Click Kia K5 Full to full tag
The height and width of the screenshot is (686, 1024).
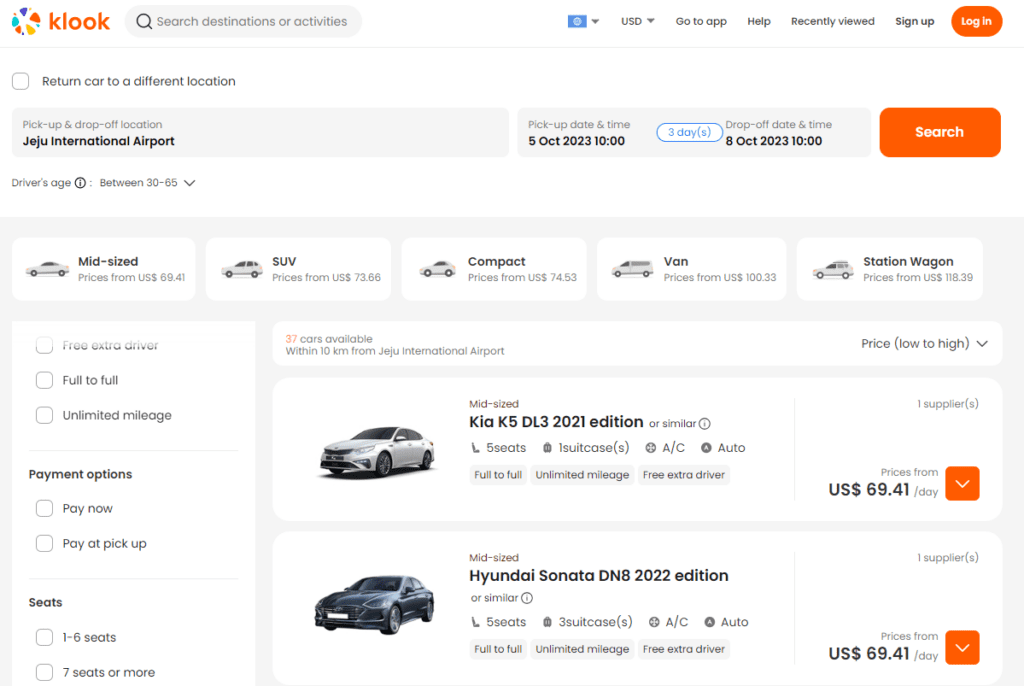[498, 475]
